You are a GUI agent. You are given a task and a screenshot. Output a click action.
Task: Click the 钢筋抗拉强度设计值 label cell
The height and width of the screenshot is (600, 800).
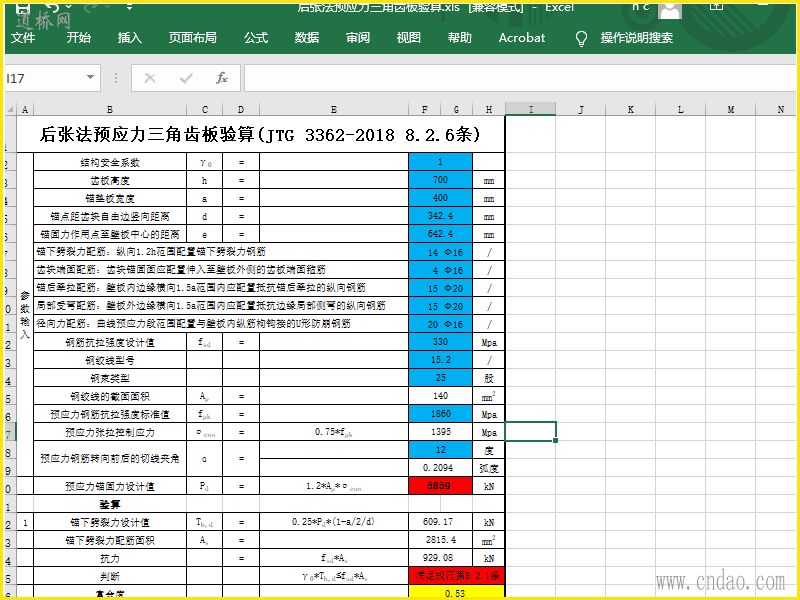[110, 342]
